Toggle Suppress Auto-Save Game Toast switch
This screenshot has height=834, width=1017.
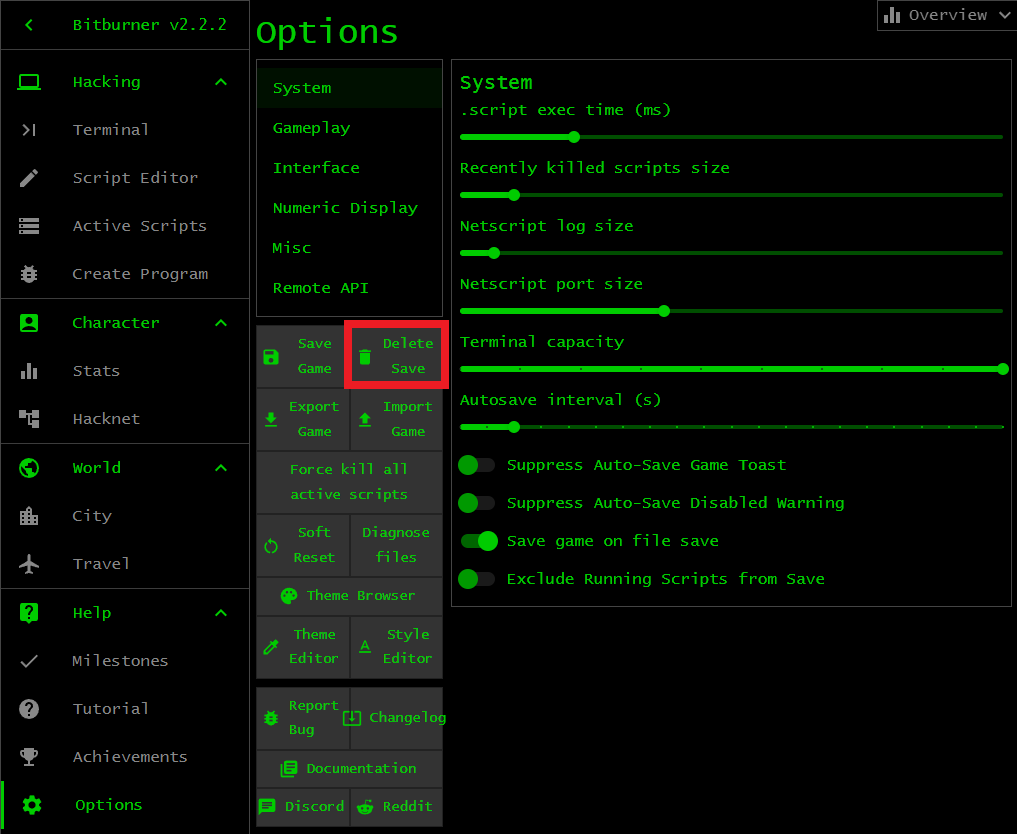point(477,465)
